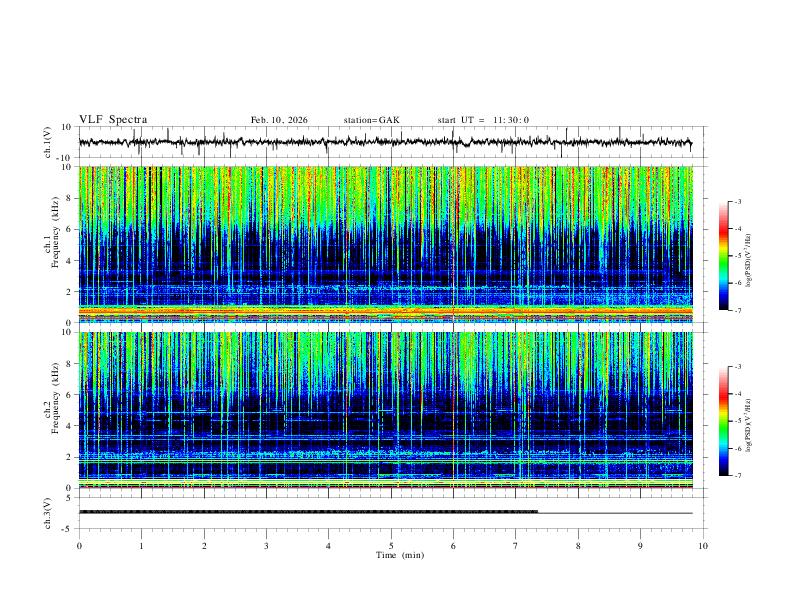Click the "-3" tick on ch.1 color bar
Screen dimensions: 792x612
pyautogui.click(x=738, y=202)
